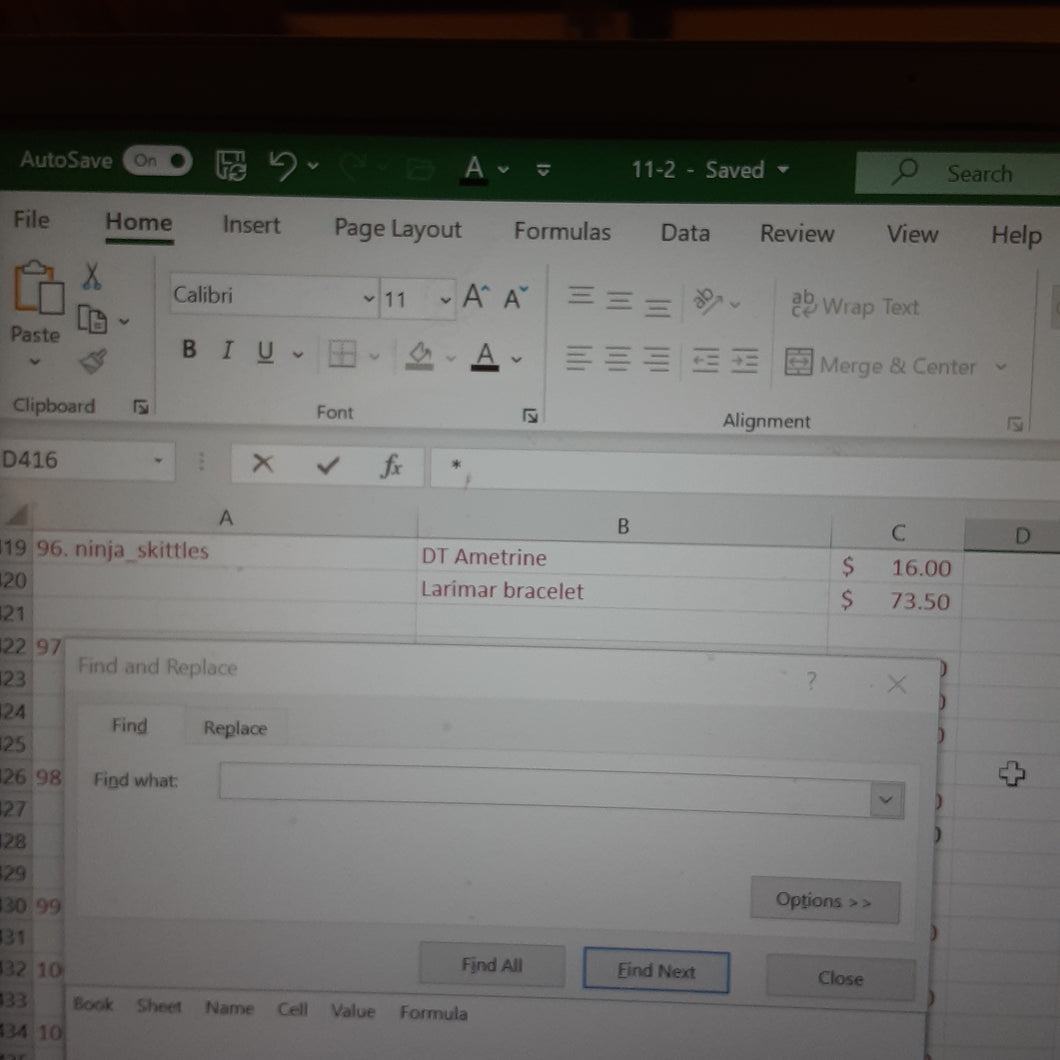
Task: Click the Middle Align icon
Action: tap(619, 299)
